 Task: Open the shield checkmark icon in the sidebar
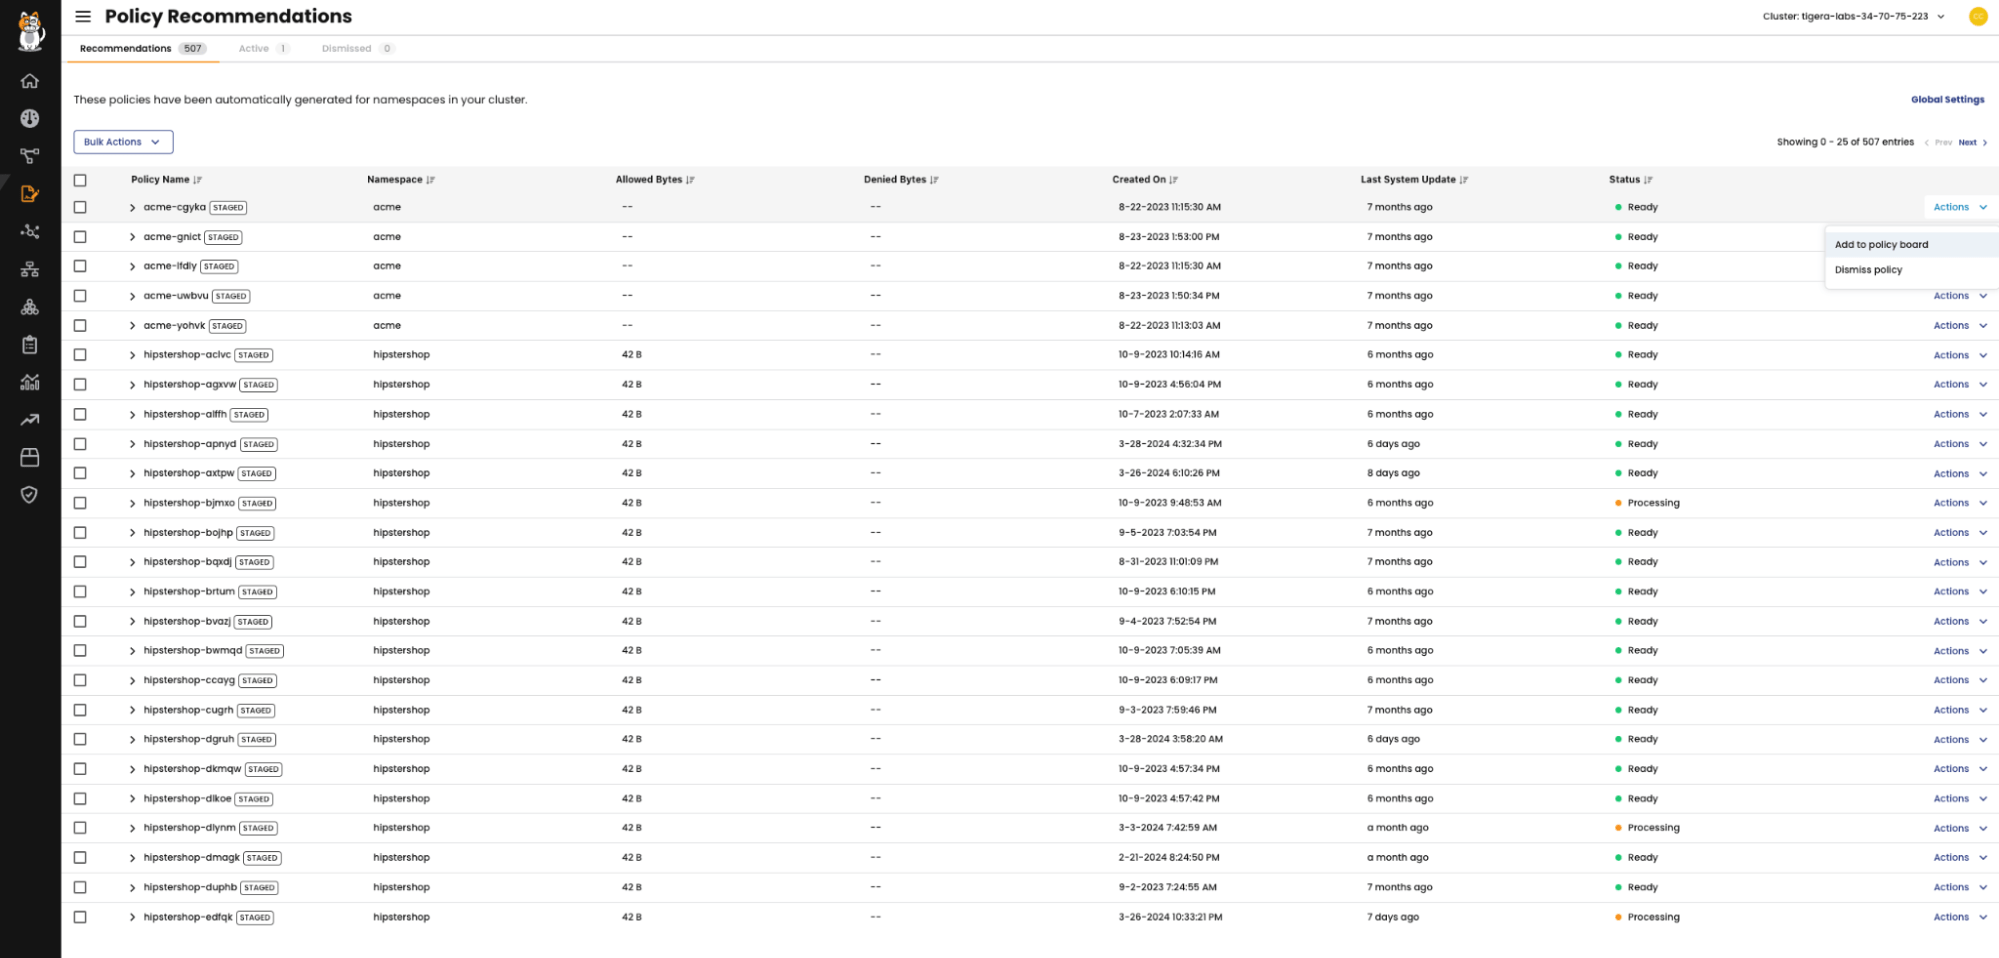pyautogui.click(x=30, y=495)
